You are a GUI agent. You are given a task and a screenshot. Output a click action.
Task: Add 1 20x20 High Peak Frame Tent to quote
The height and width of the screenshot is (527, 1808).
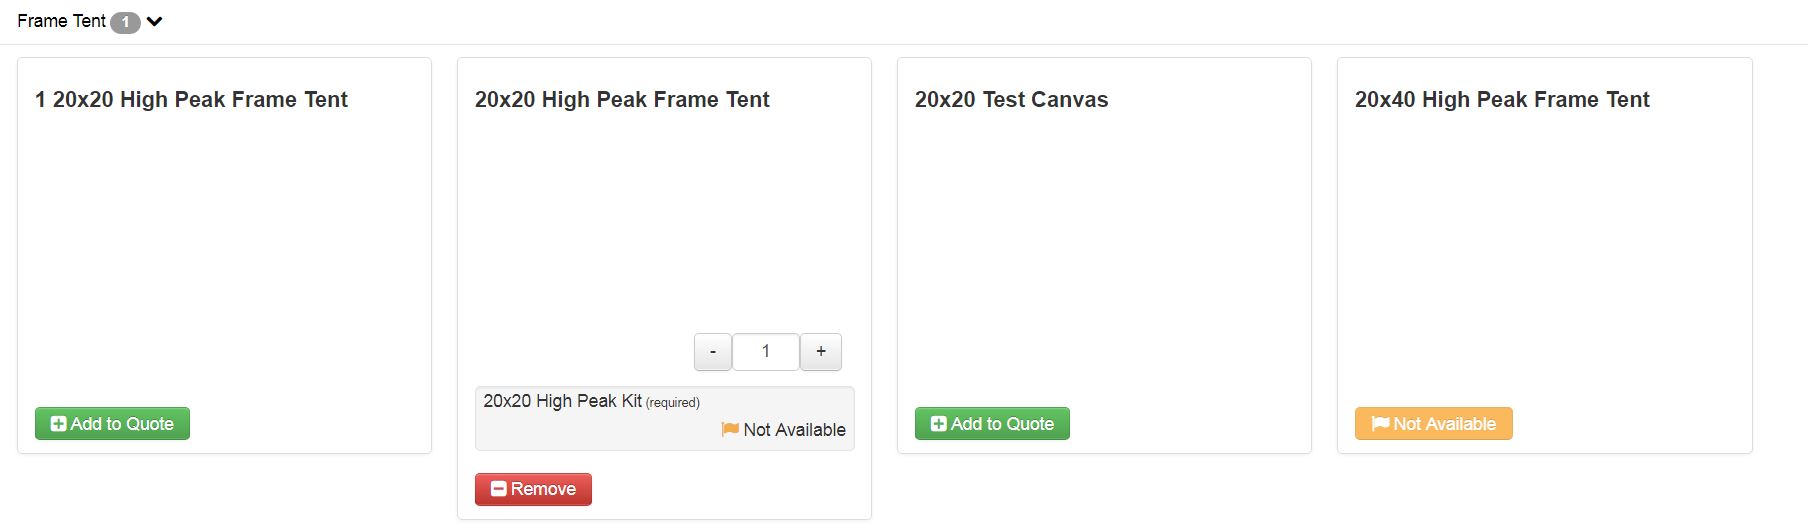(x=112, y=424)
